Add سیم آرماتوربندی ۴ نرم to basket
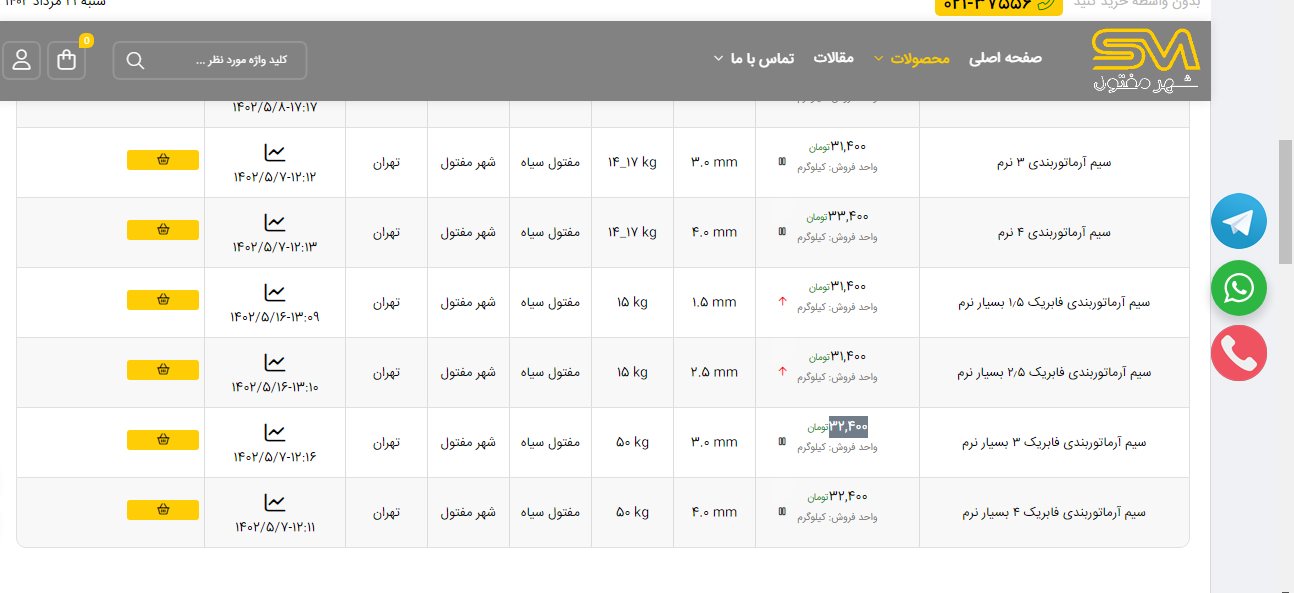Viewport: 1294px width, 593px height. pyautogui.click(x=163, y=230)
